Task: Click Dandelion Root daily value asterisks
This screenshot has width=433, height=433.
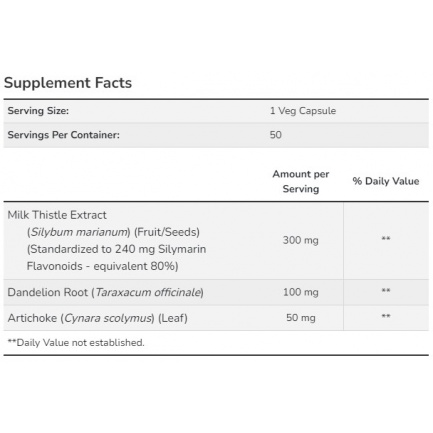Action: click(x=386, y=291)
